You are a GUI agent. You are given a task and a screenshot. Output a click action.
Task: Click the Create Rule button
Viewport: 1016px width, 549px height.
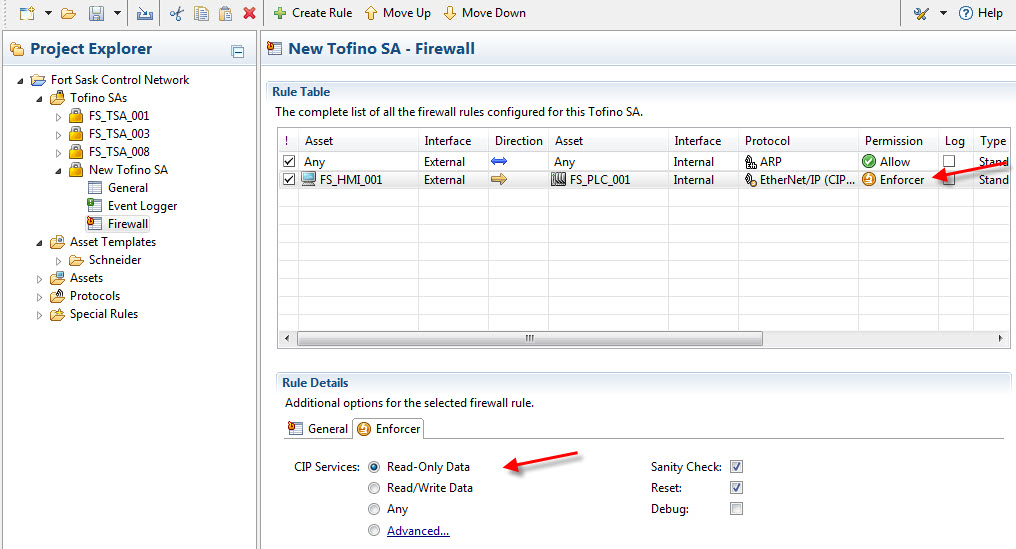[313, 13]
